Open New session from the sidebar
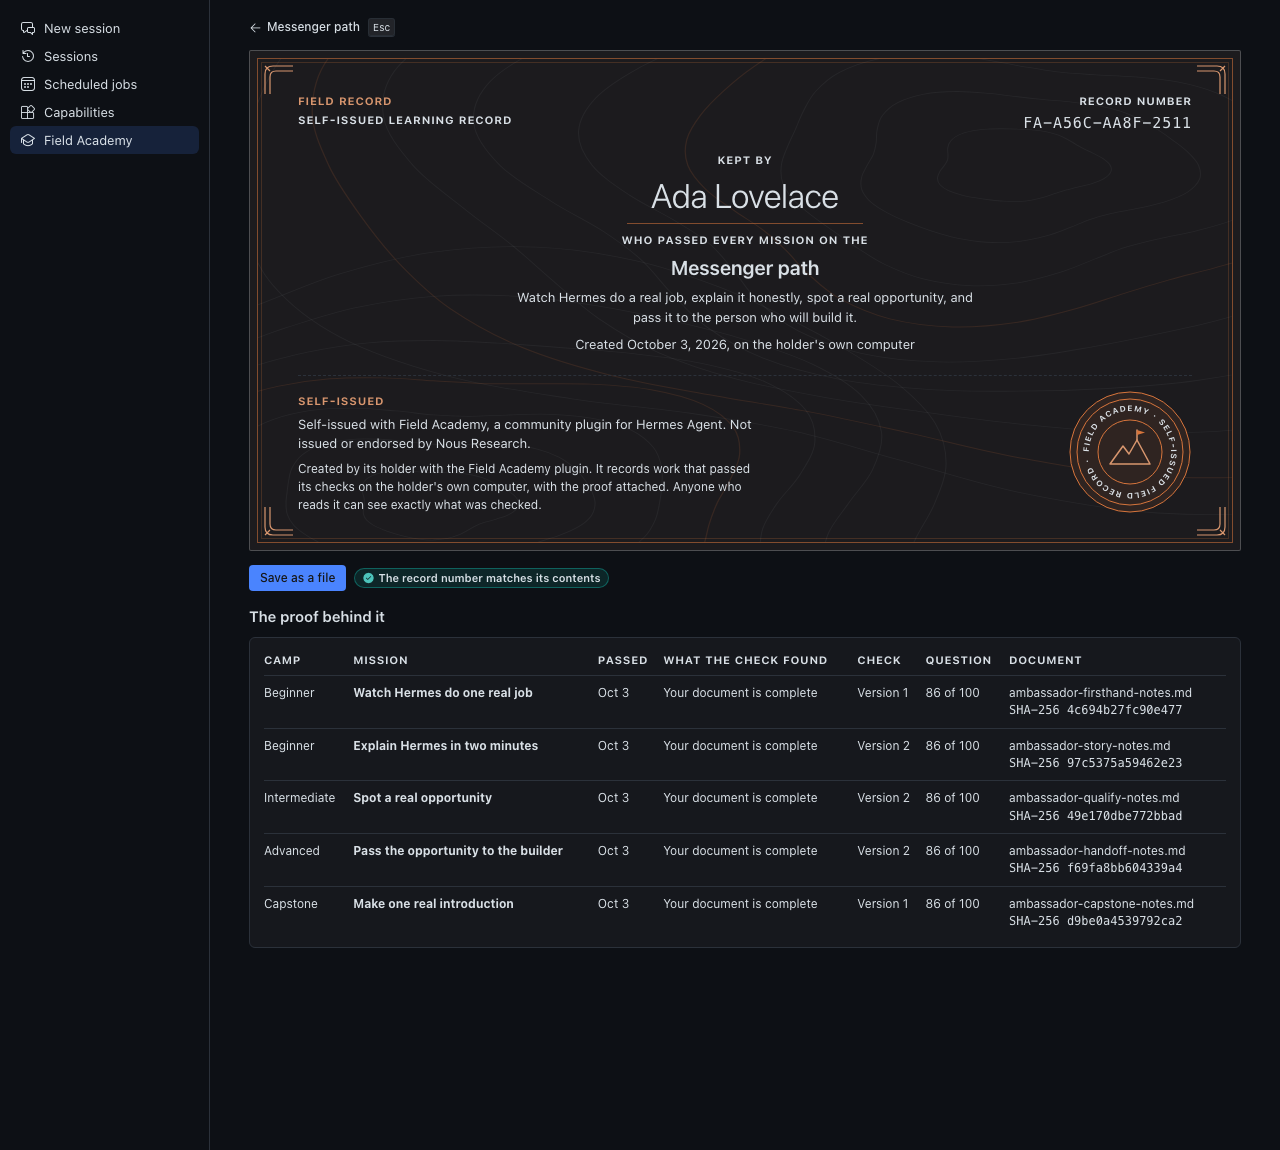 104,29
